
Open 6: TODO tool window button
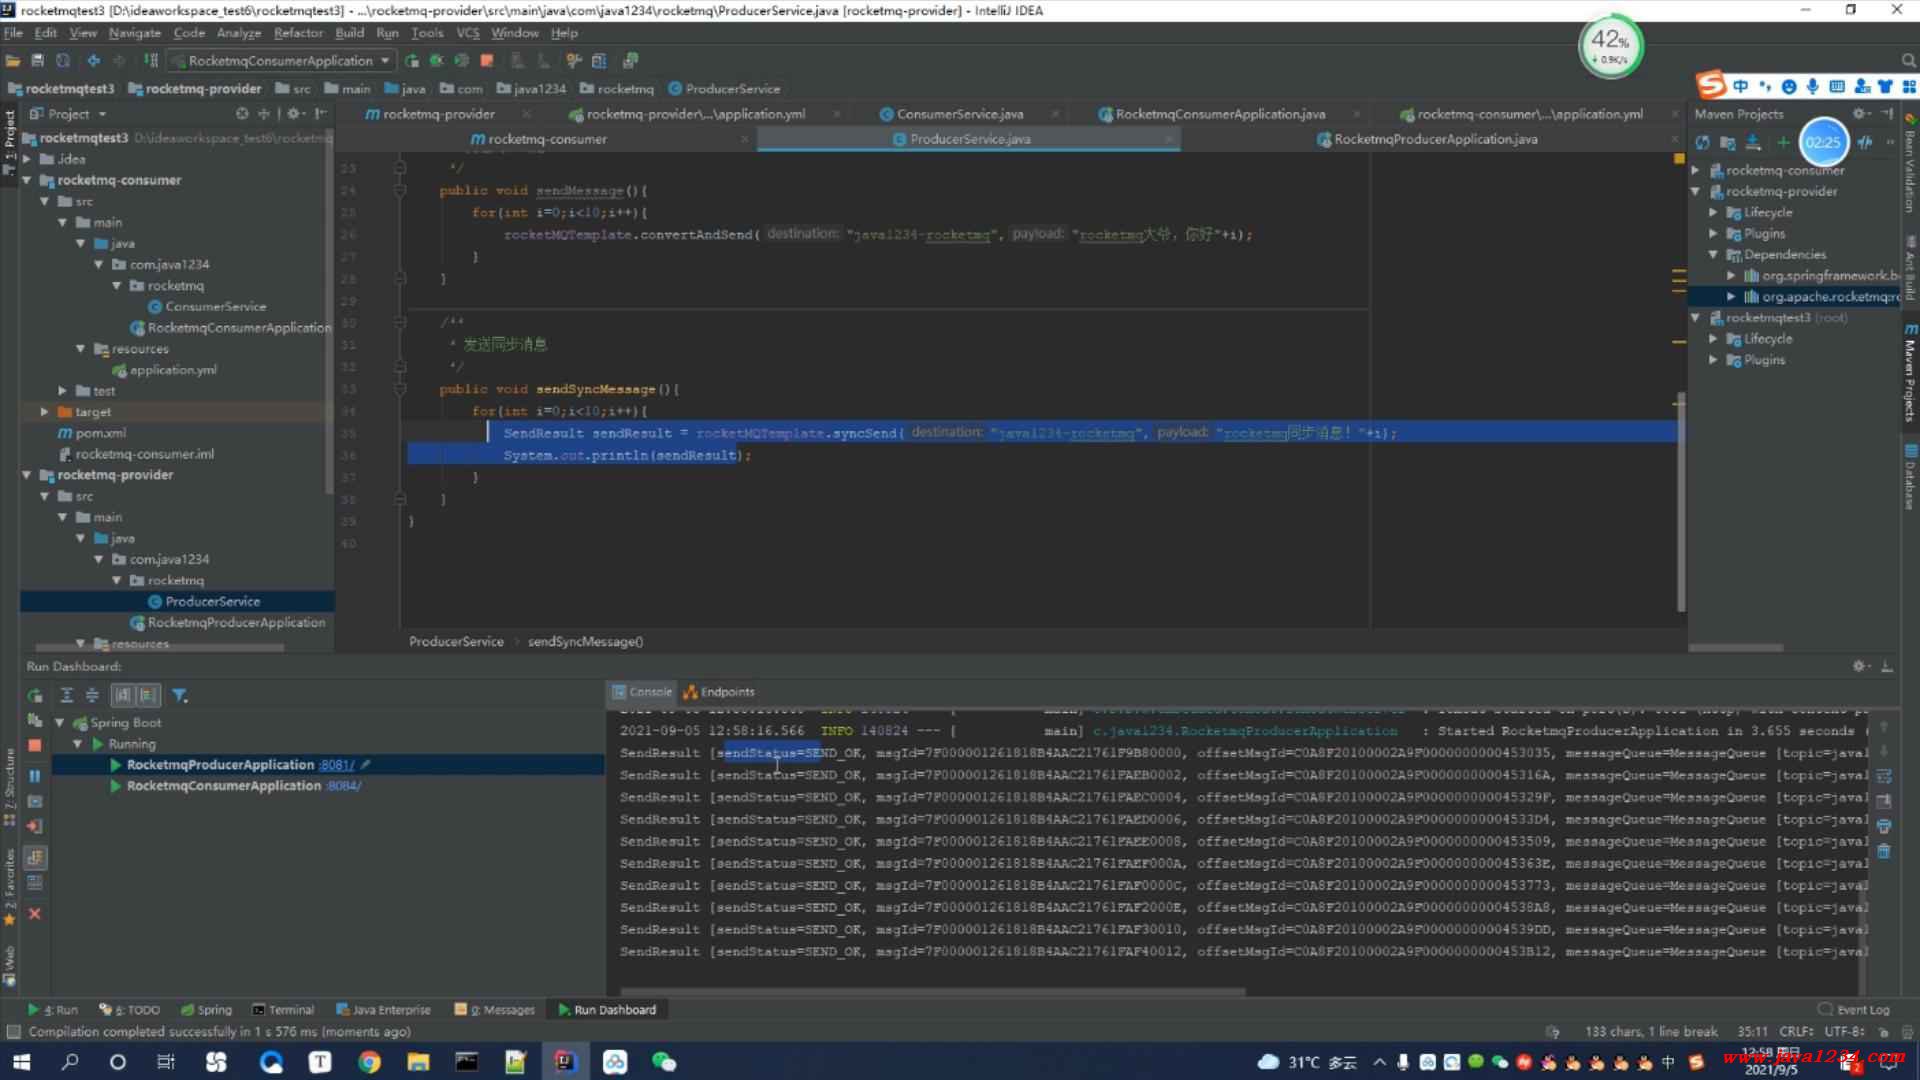(x=130, y=1010)
